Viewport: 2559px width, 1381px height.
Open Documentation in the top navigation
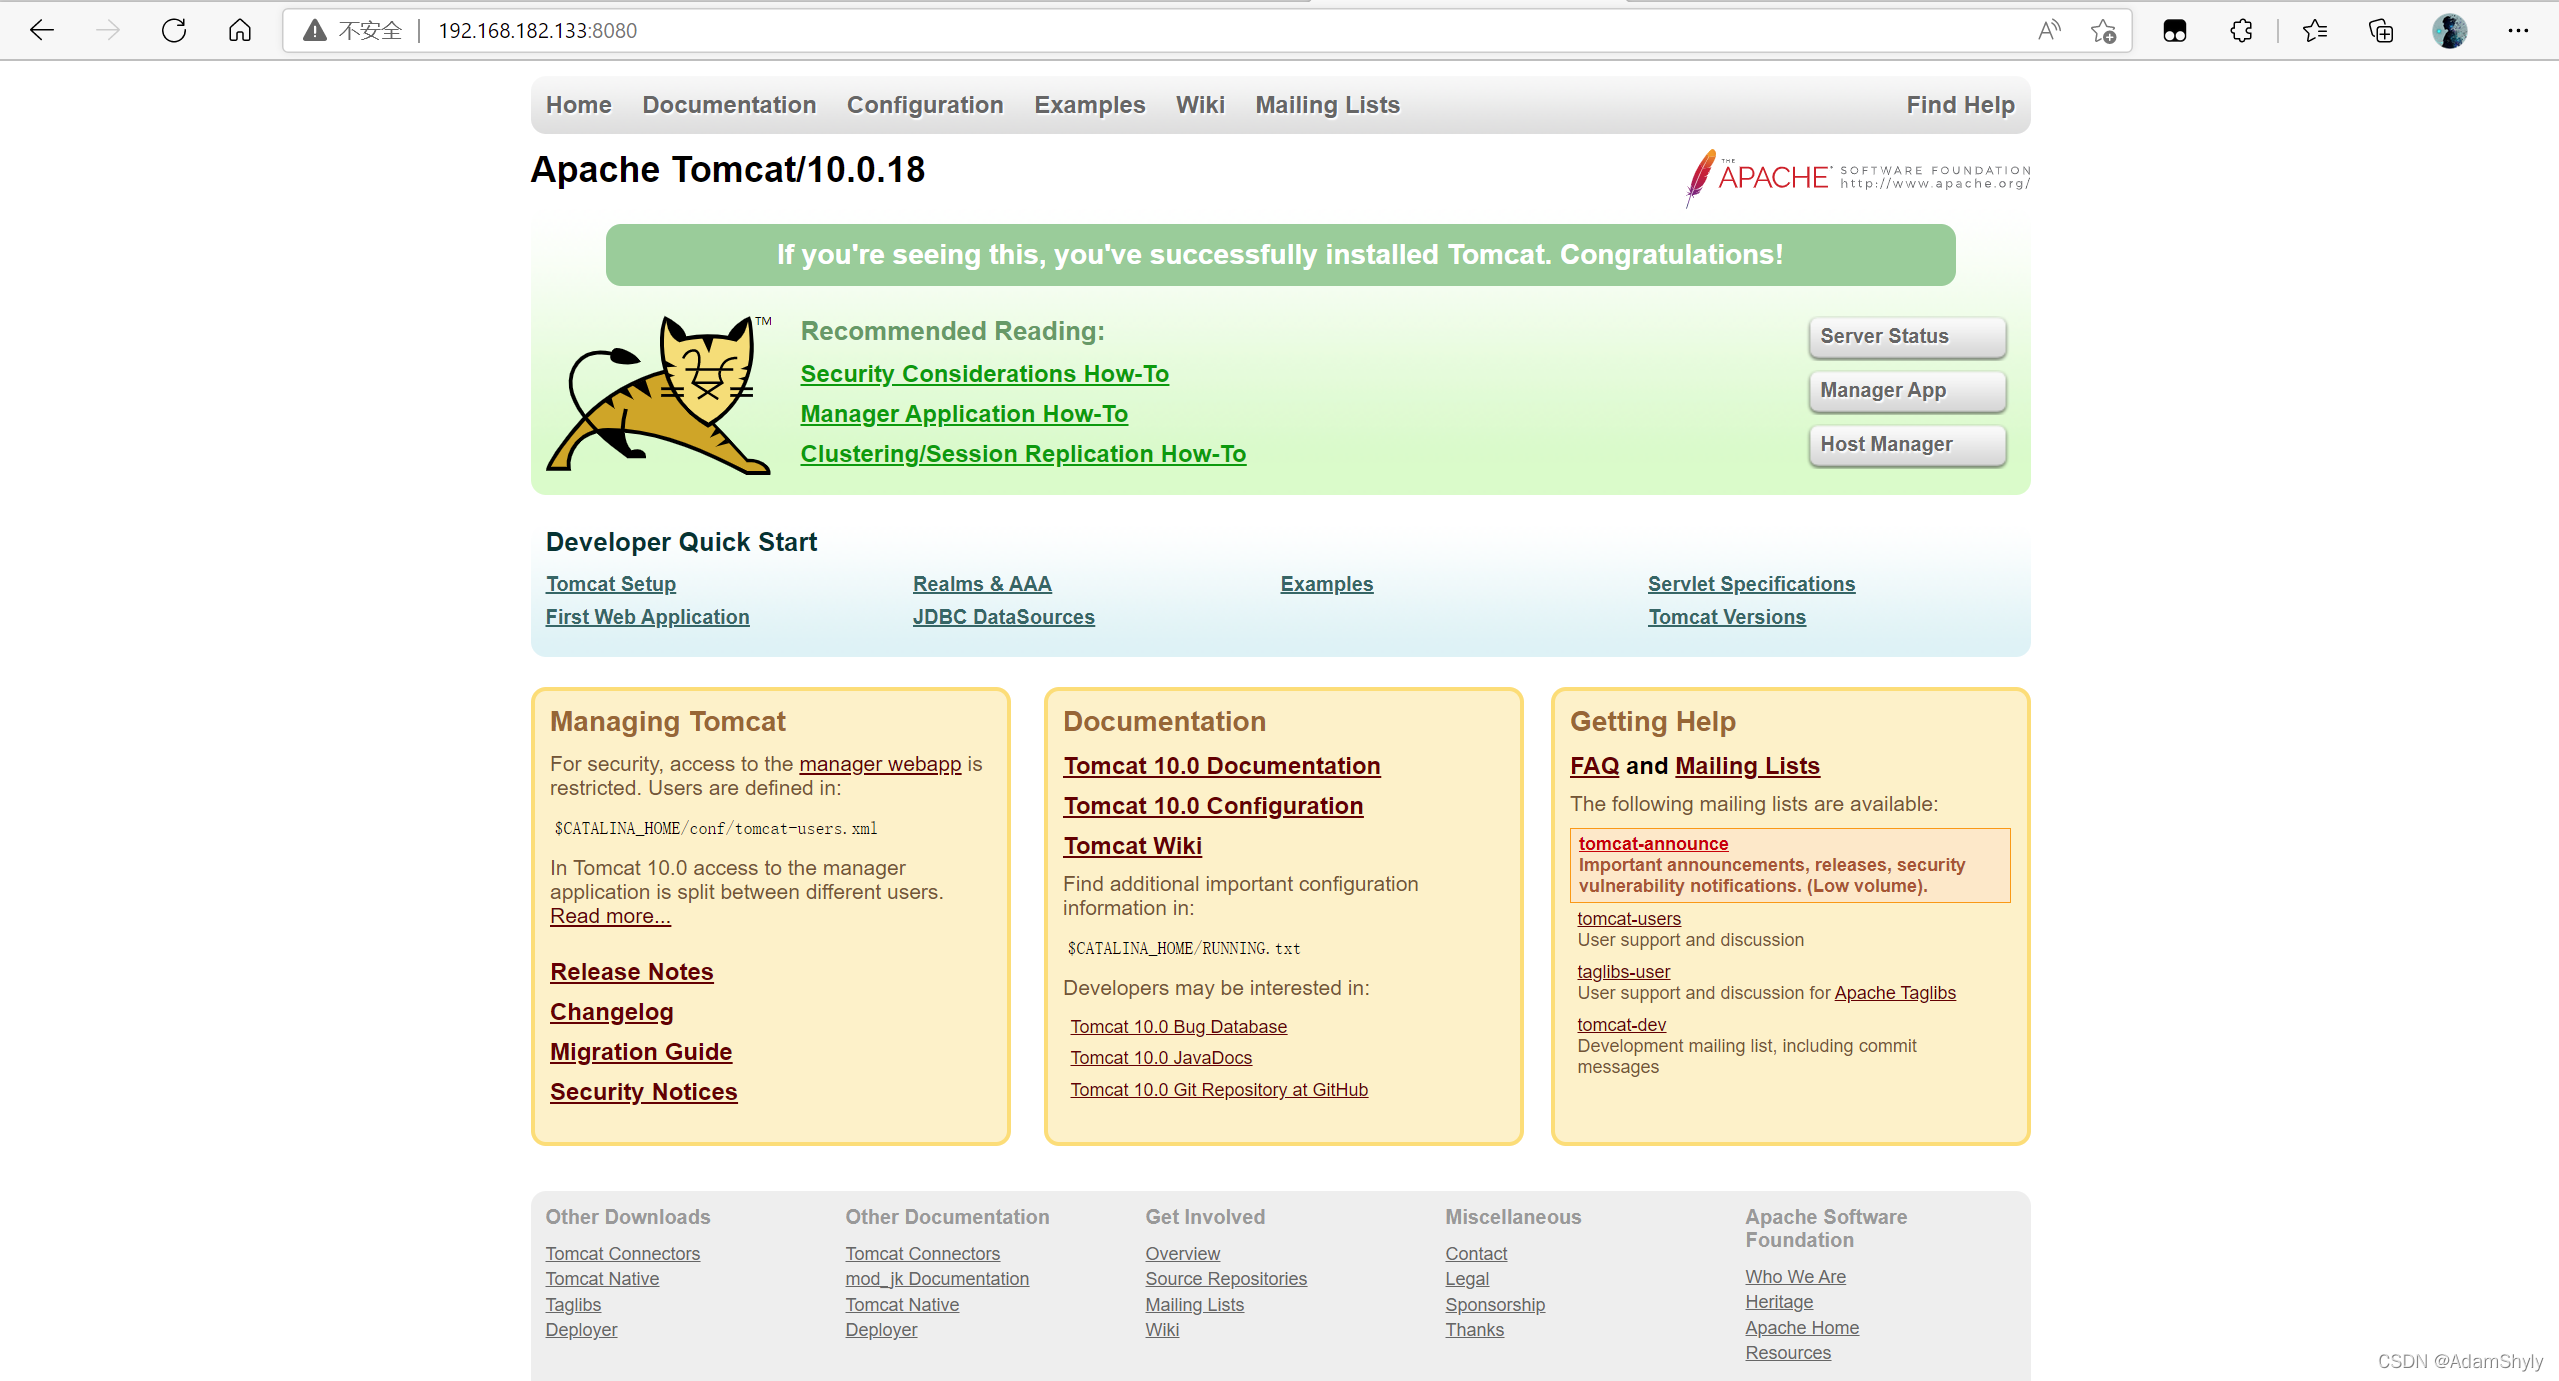coord(728,105)
